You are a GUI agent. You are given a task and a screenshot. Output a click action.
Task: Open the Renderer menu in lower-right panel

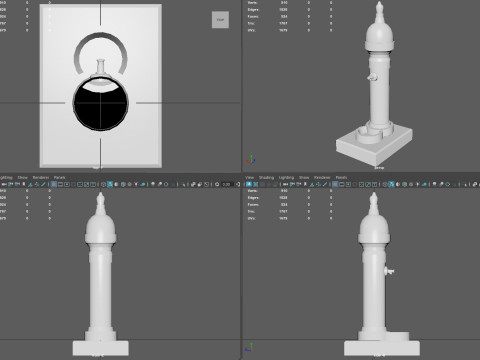[322, 177]
